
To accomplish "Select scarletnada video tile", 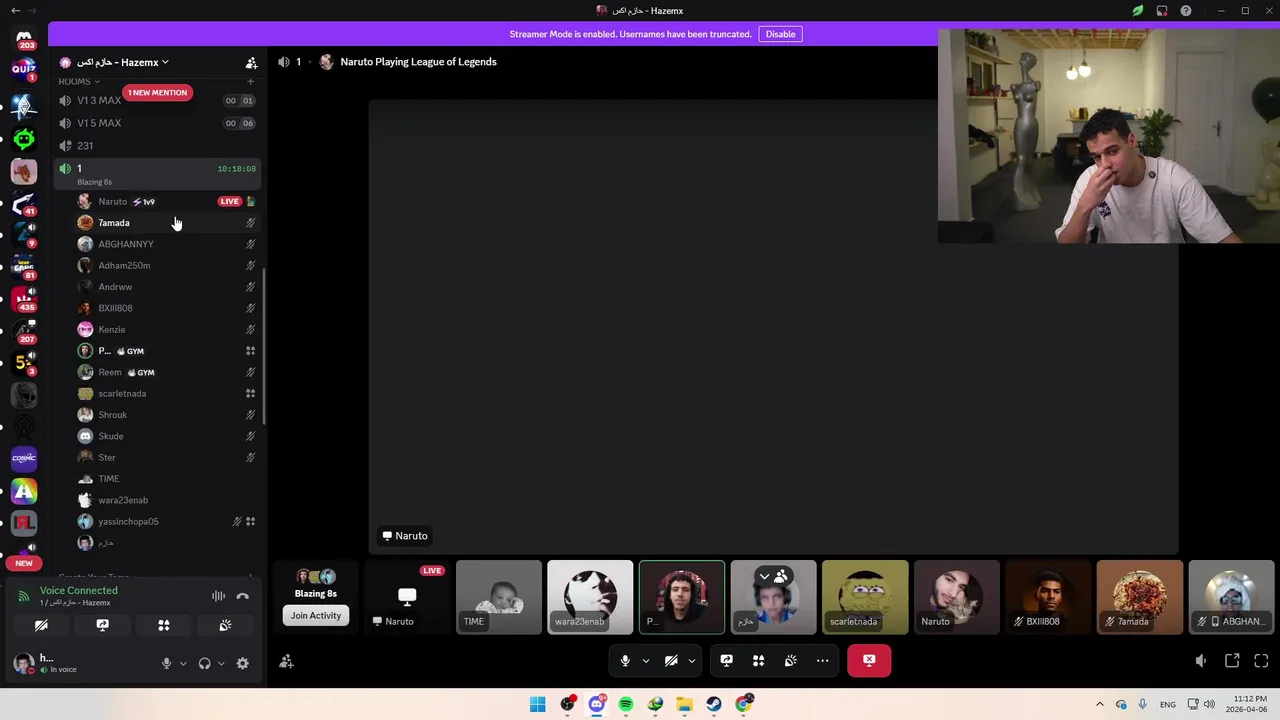I will 865,597.
